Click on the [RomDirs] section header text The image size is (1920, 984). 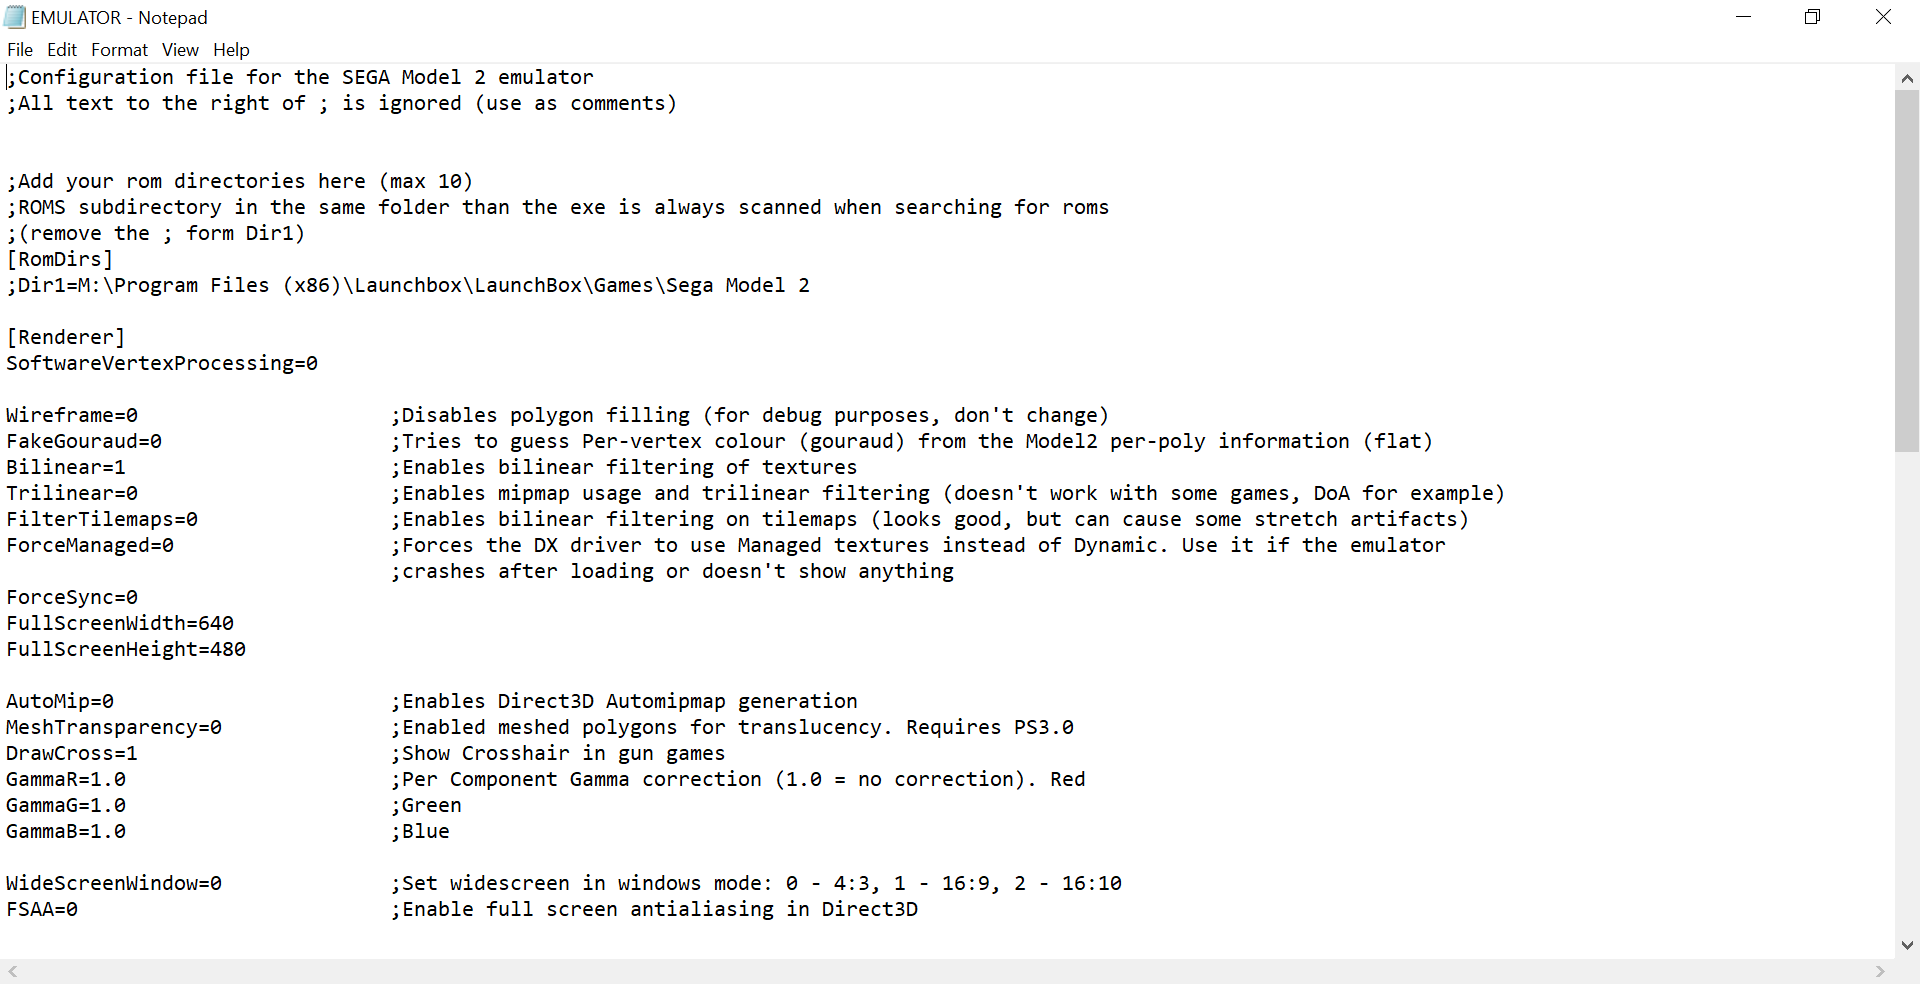coord(60,259)
